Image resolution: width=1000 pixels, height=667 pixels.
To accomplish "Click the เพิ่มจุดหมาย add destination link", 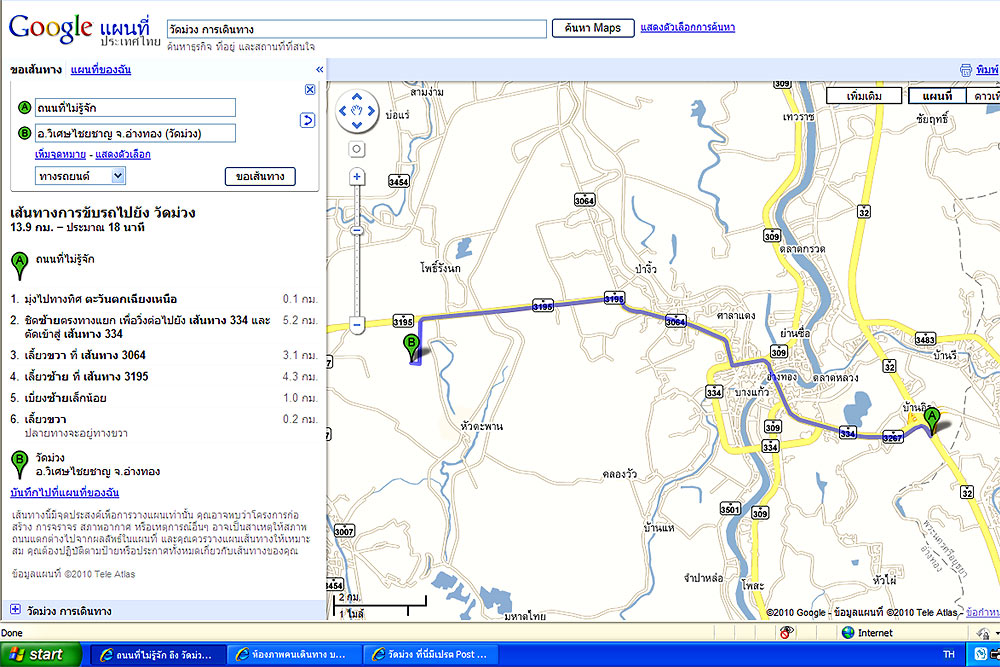I will (61, 154).
